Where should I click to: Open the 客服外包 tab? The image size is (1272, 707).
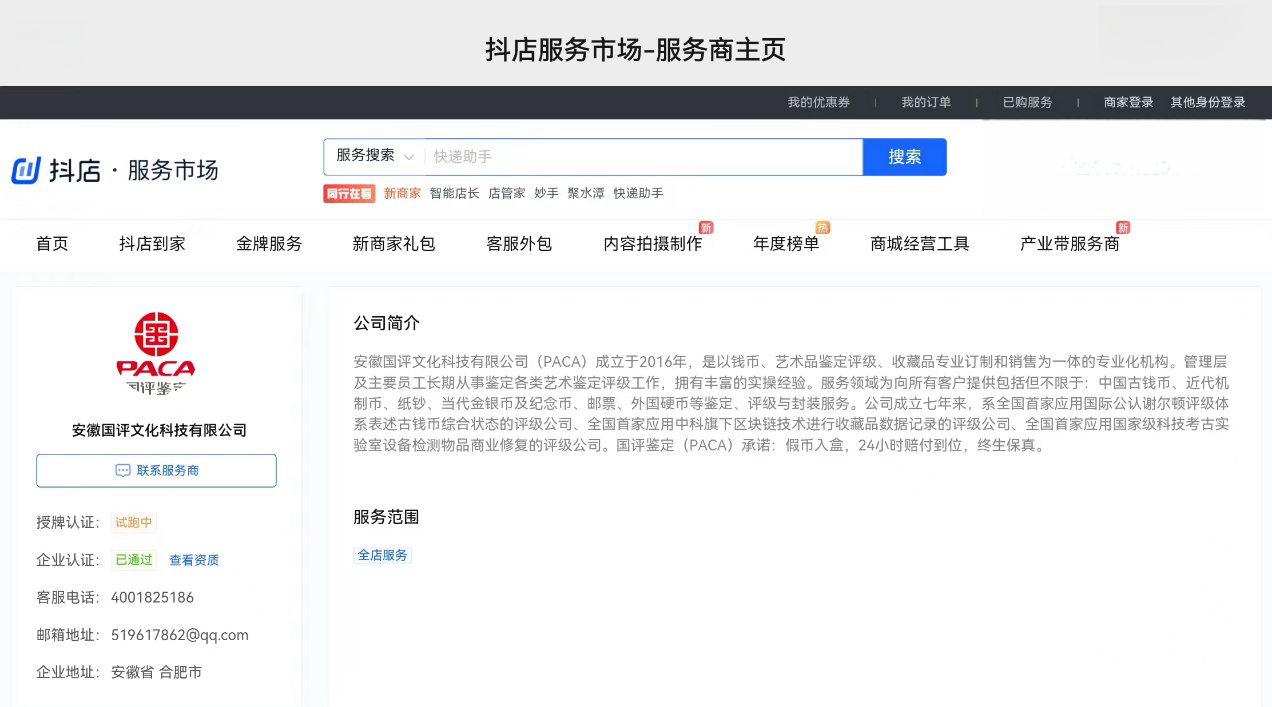pyautogui.click(x=519, y=244)
